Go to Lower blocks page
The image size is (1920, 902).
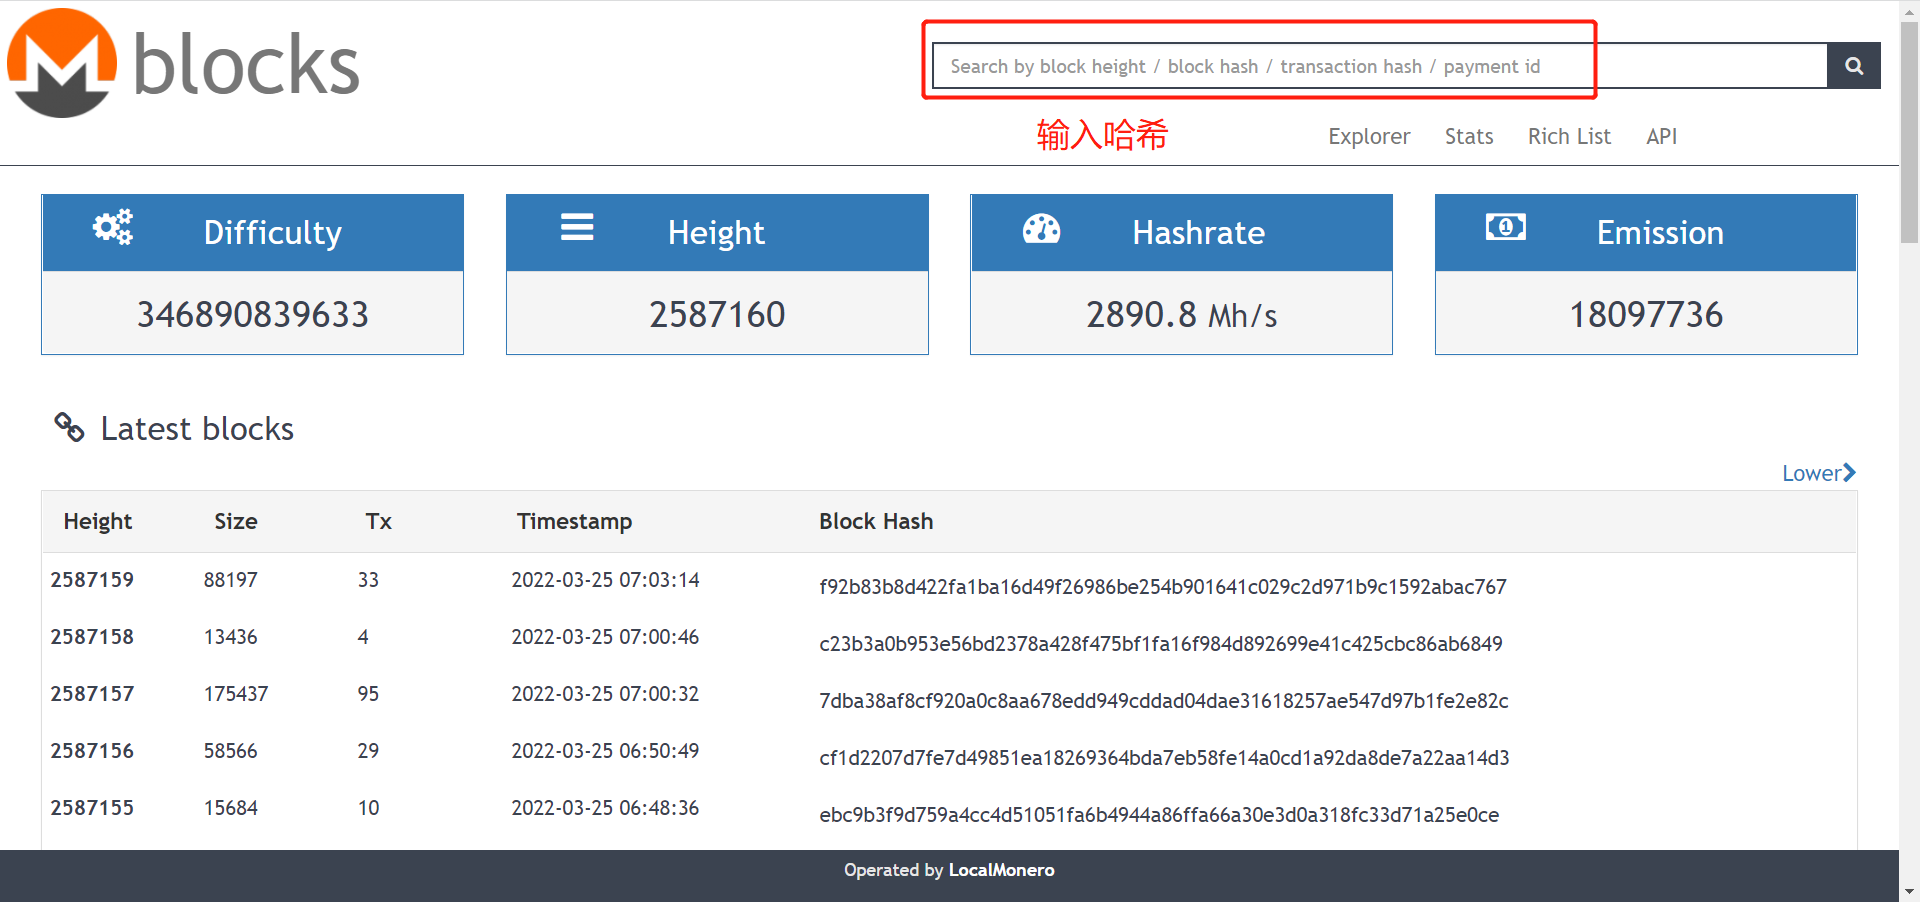(x=1817, y=473)
